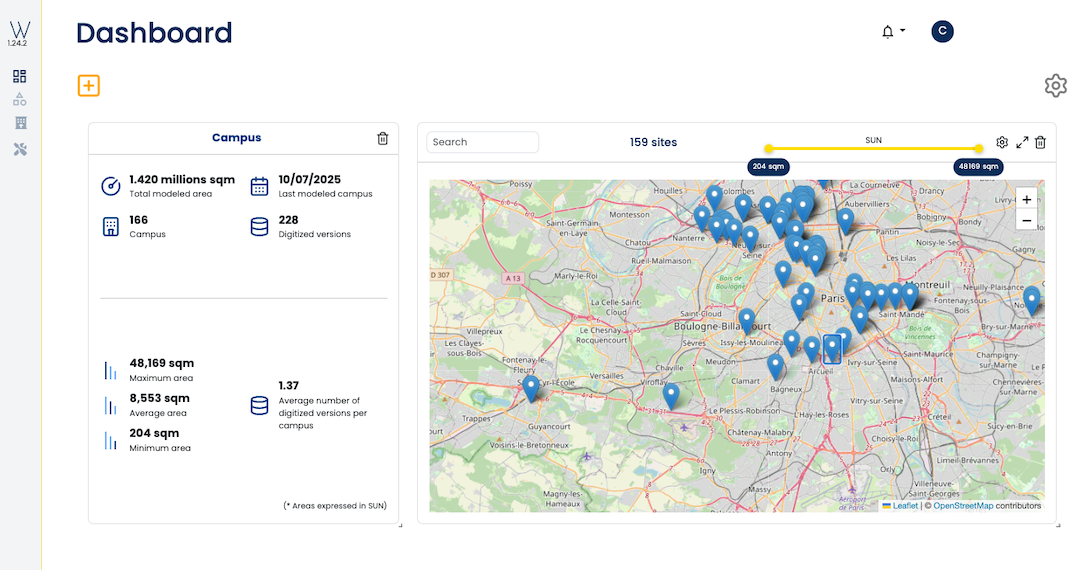Click the orange add widget plus button
Viewport: 1080px width, 570px height.
[89, 86]
